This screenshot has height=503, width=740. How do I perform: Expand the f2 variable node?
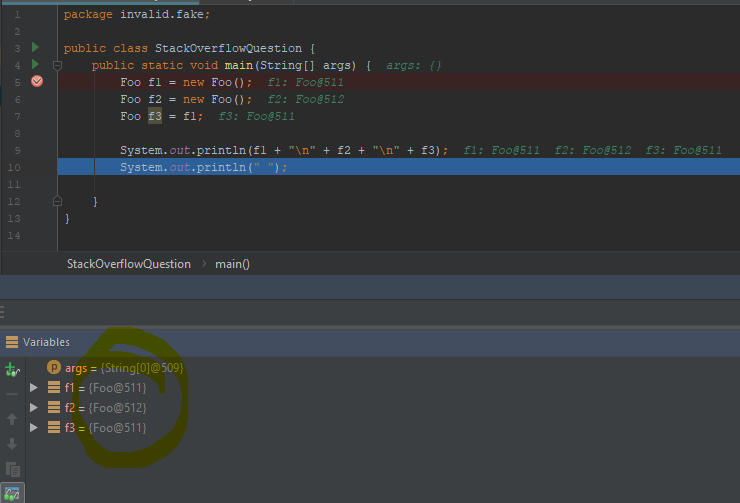tap(34, 407)
